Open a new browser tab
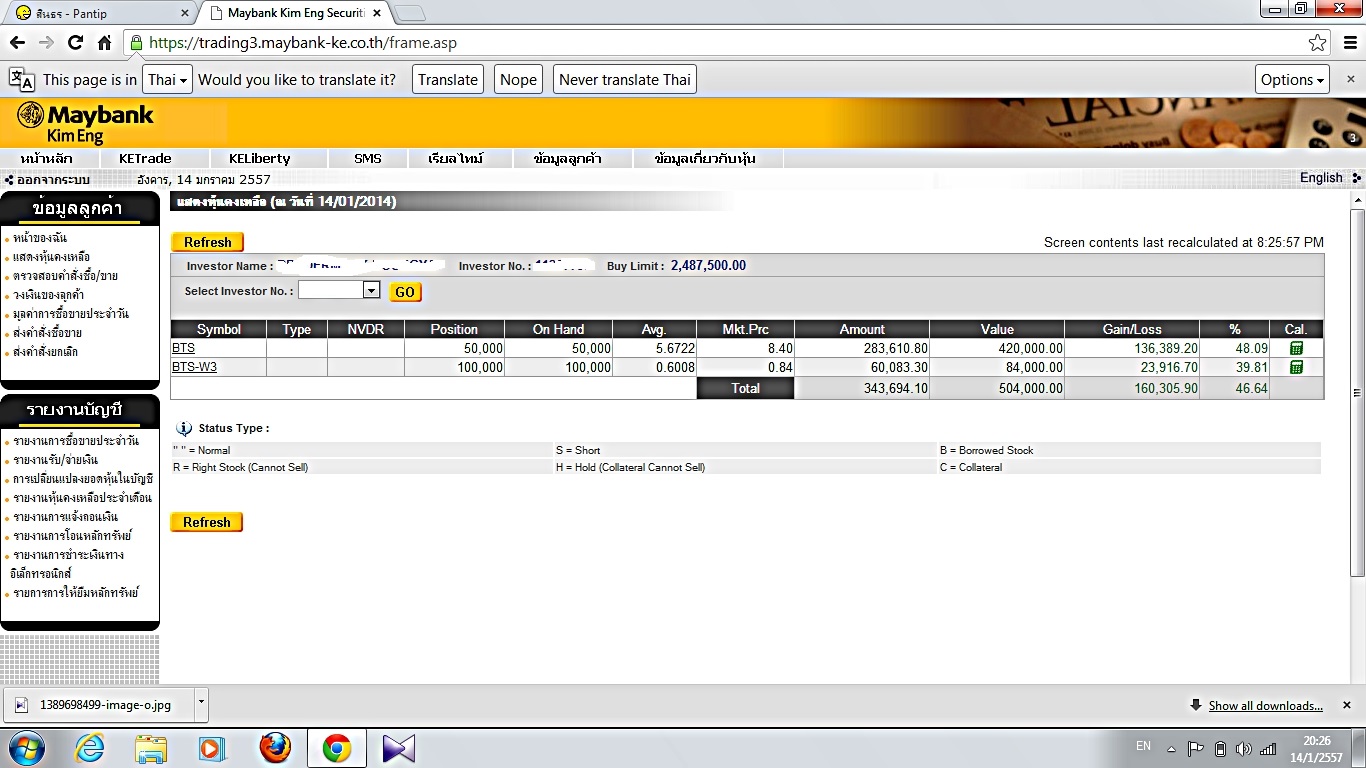 tap(410, 13)
